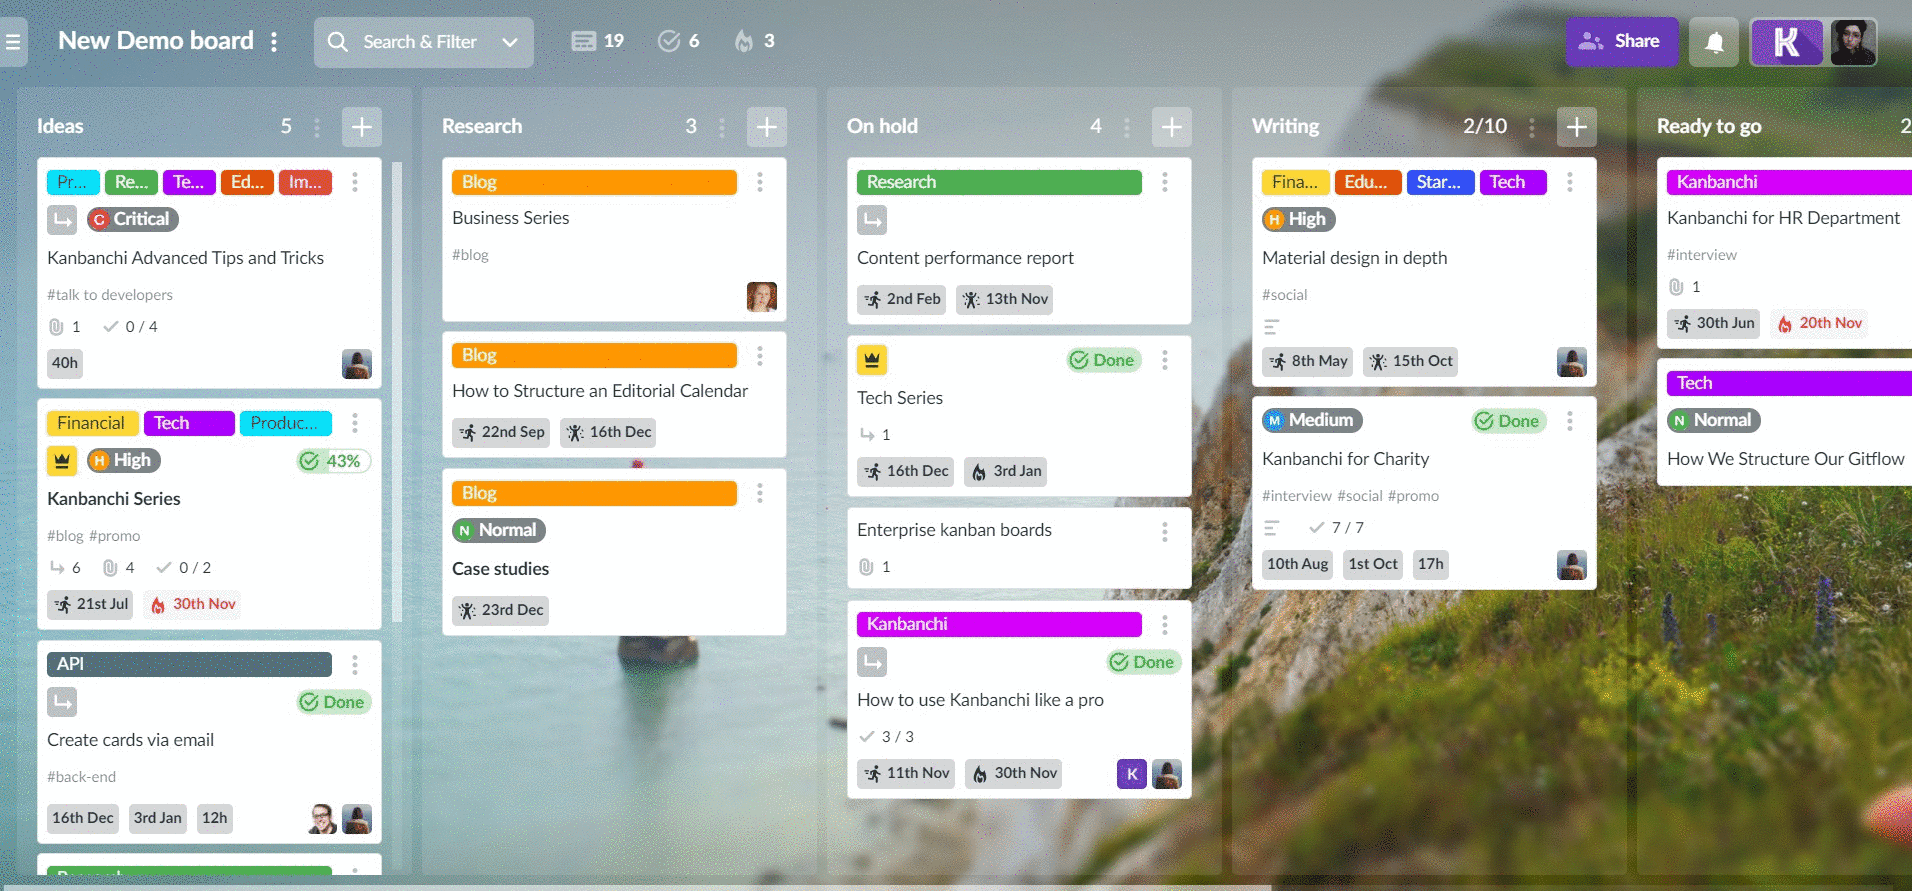Expand the Search & Filter dropdown arrow

tap(510, 42)
